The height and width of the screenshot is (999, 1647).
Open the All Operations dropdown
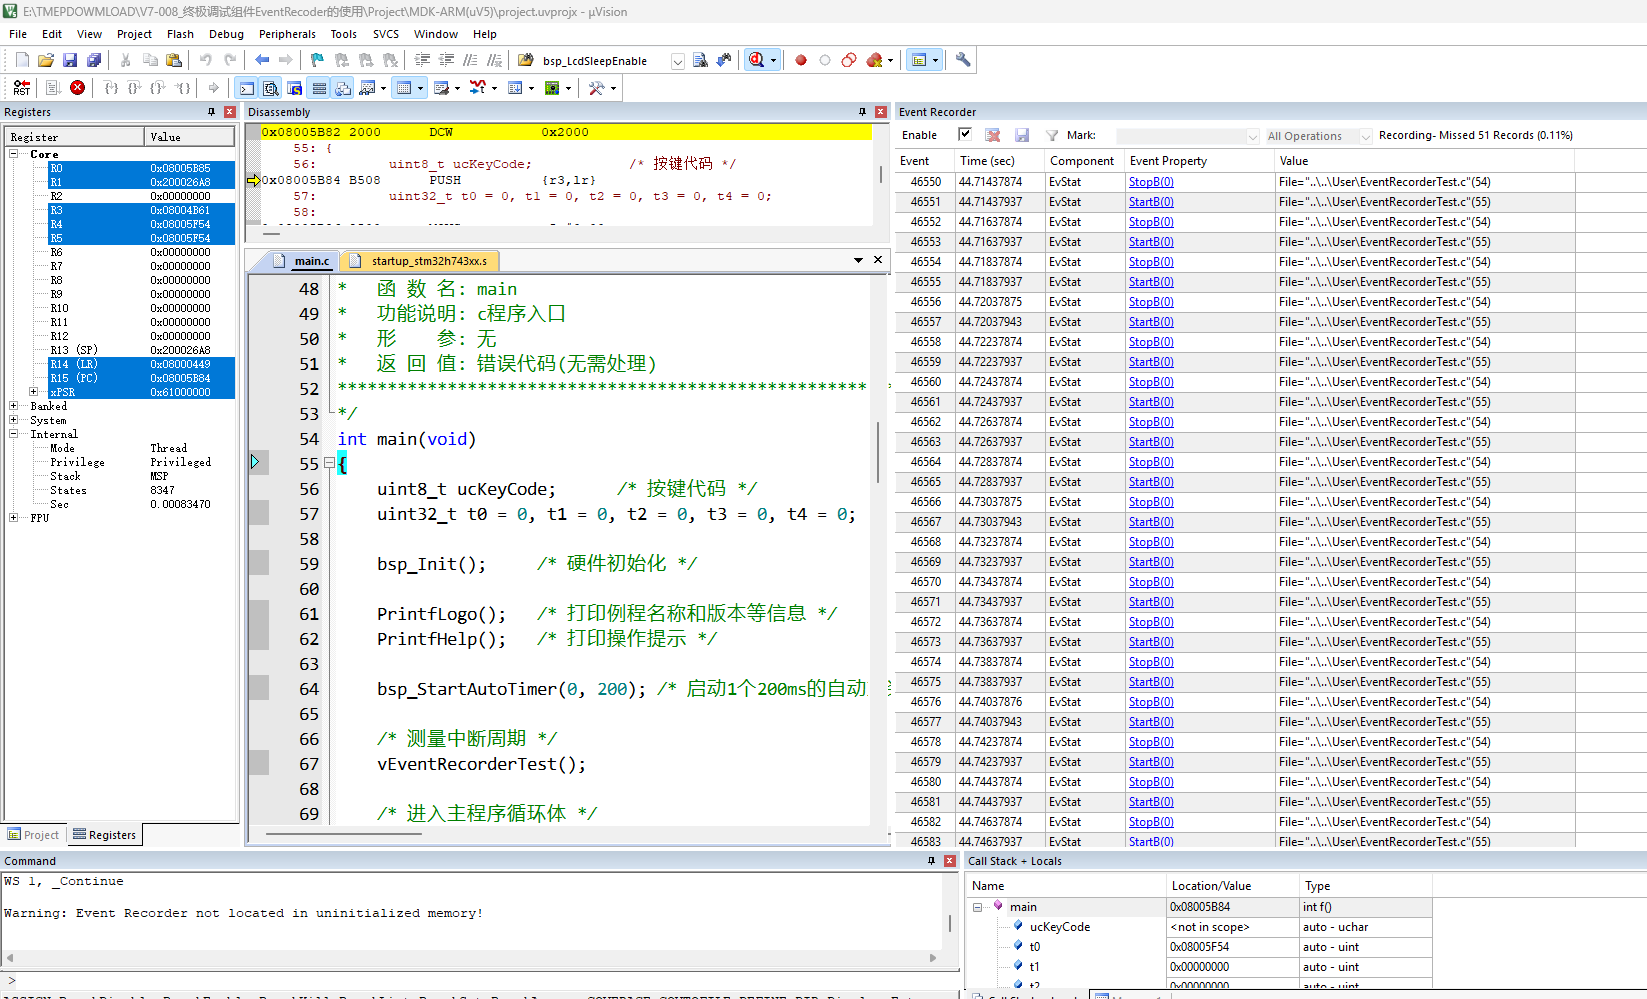point(1365,136)
